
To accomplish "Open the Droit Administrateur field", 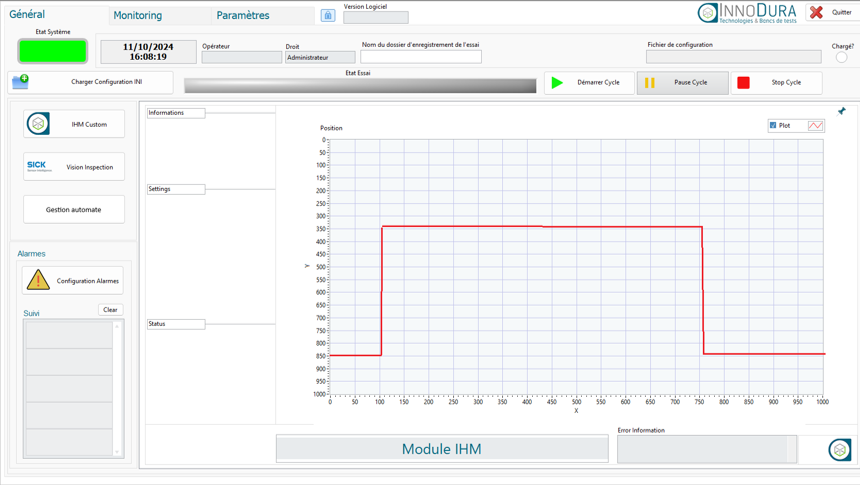I will [319, 57].
